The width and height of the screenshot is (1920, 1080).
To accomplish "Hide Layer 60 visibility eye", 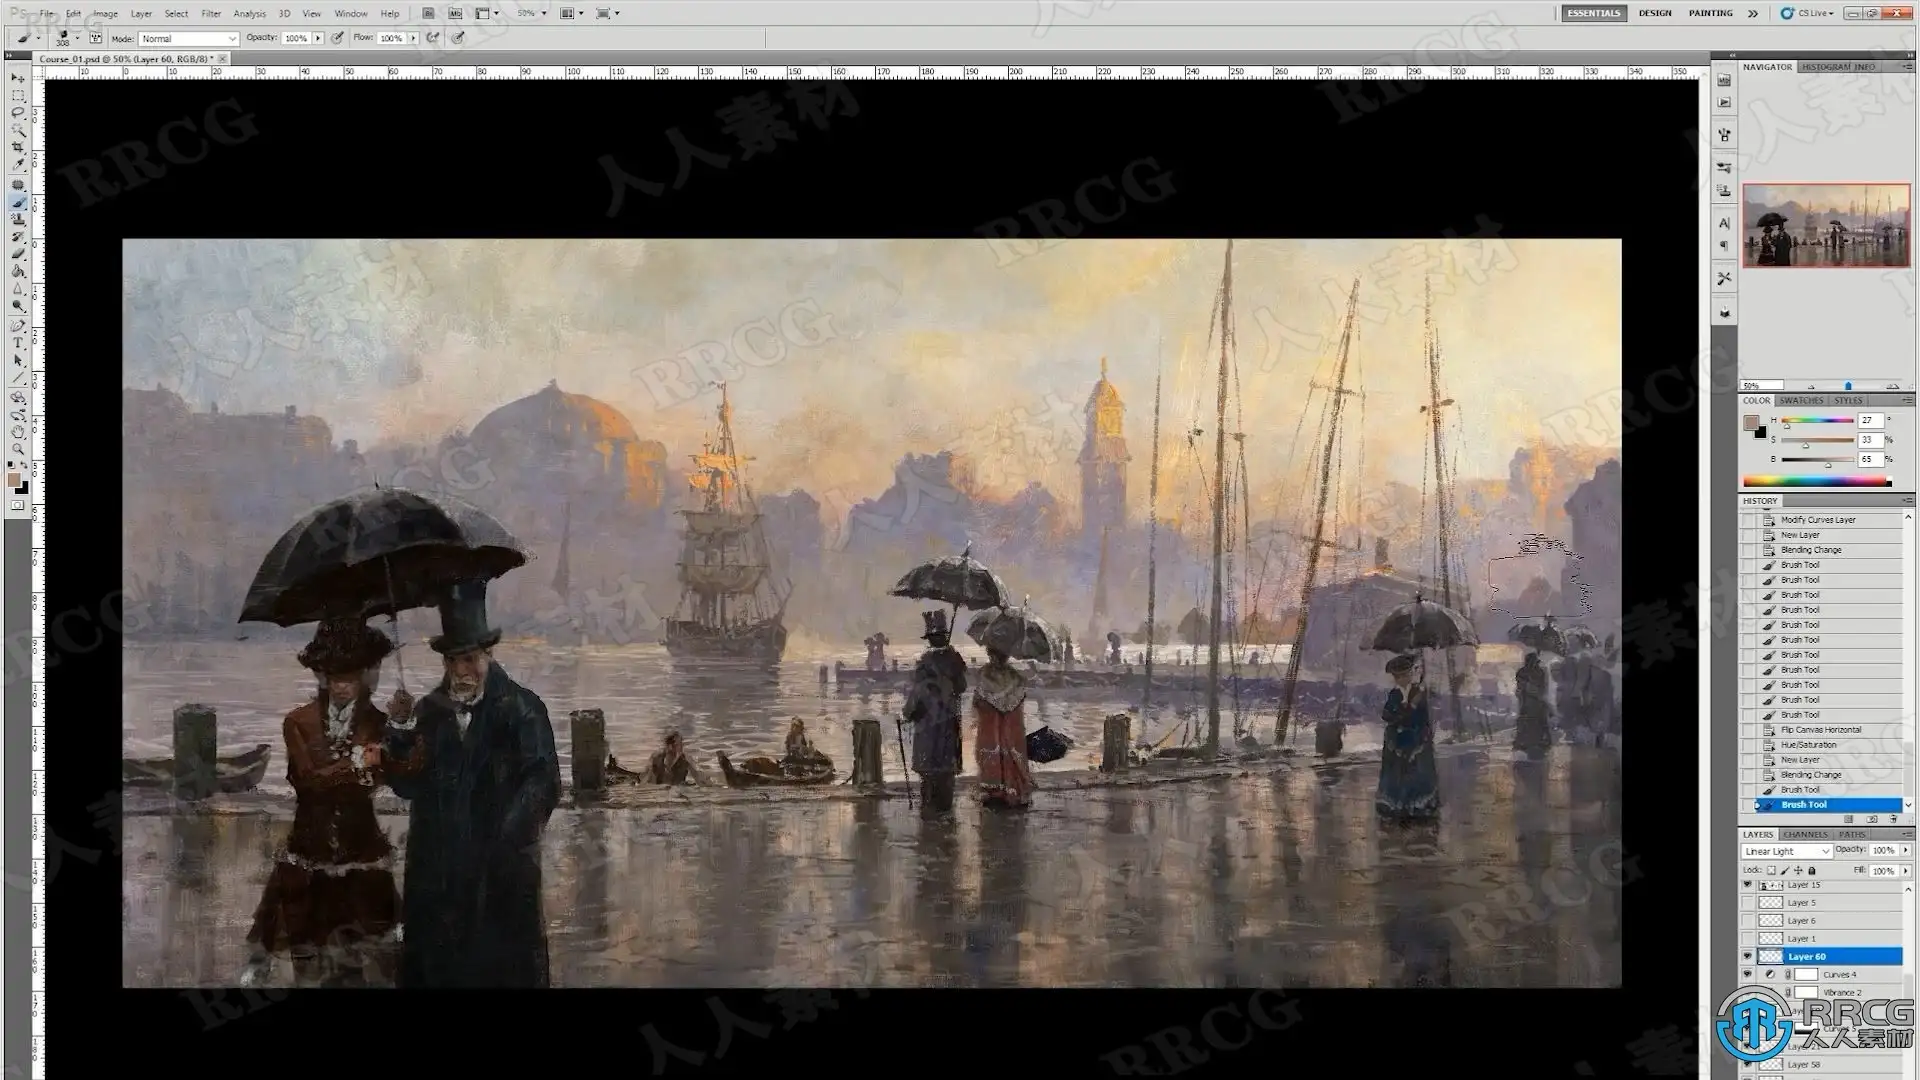I will 1747,956.
